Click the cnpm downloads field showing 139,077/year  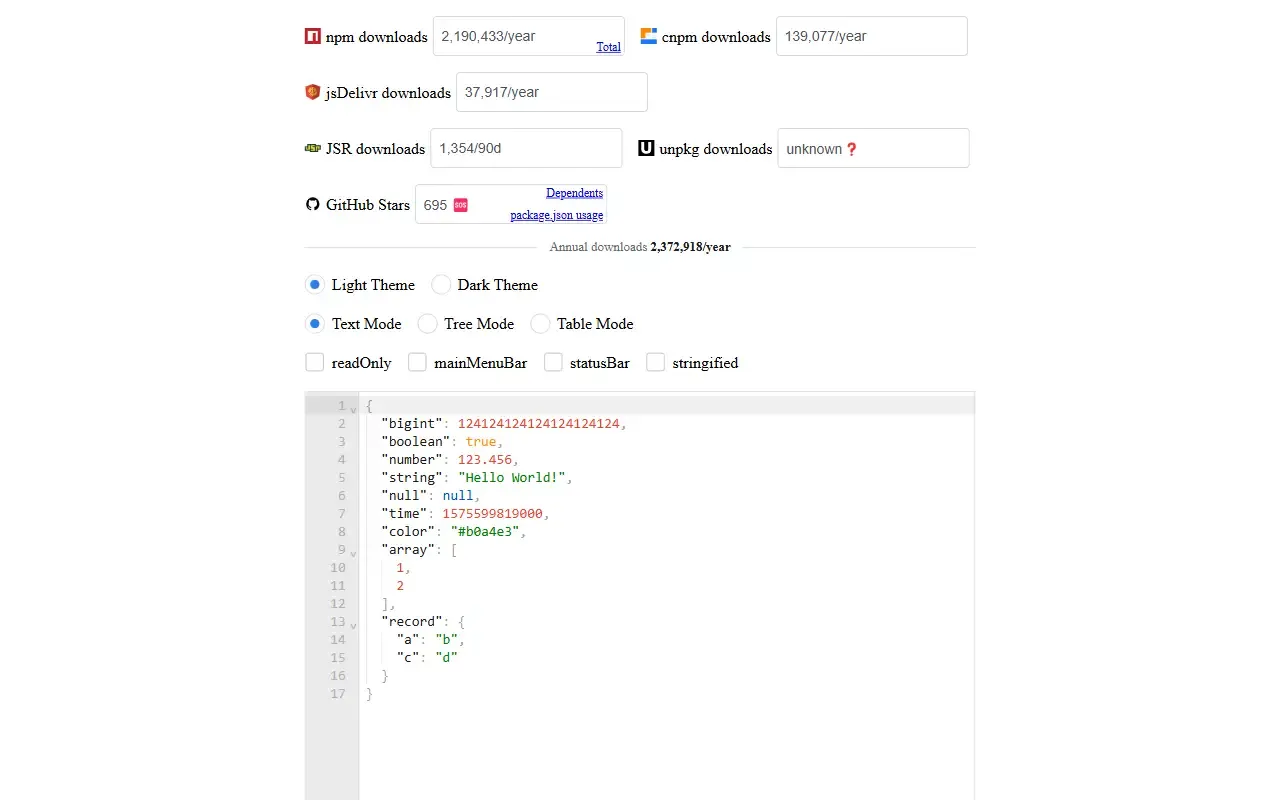point(872,36)
